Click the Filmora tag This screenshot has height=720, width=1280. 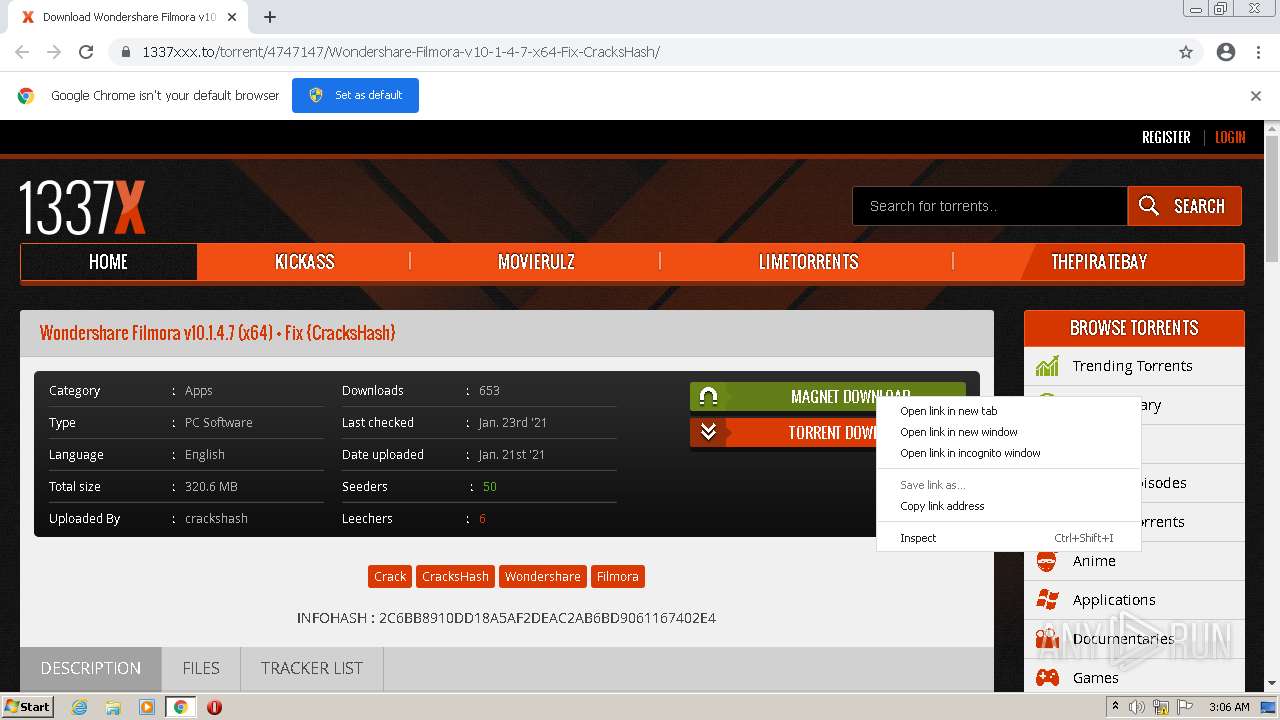point(617,576)
